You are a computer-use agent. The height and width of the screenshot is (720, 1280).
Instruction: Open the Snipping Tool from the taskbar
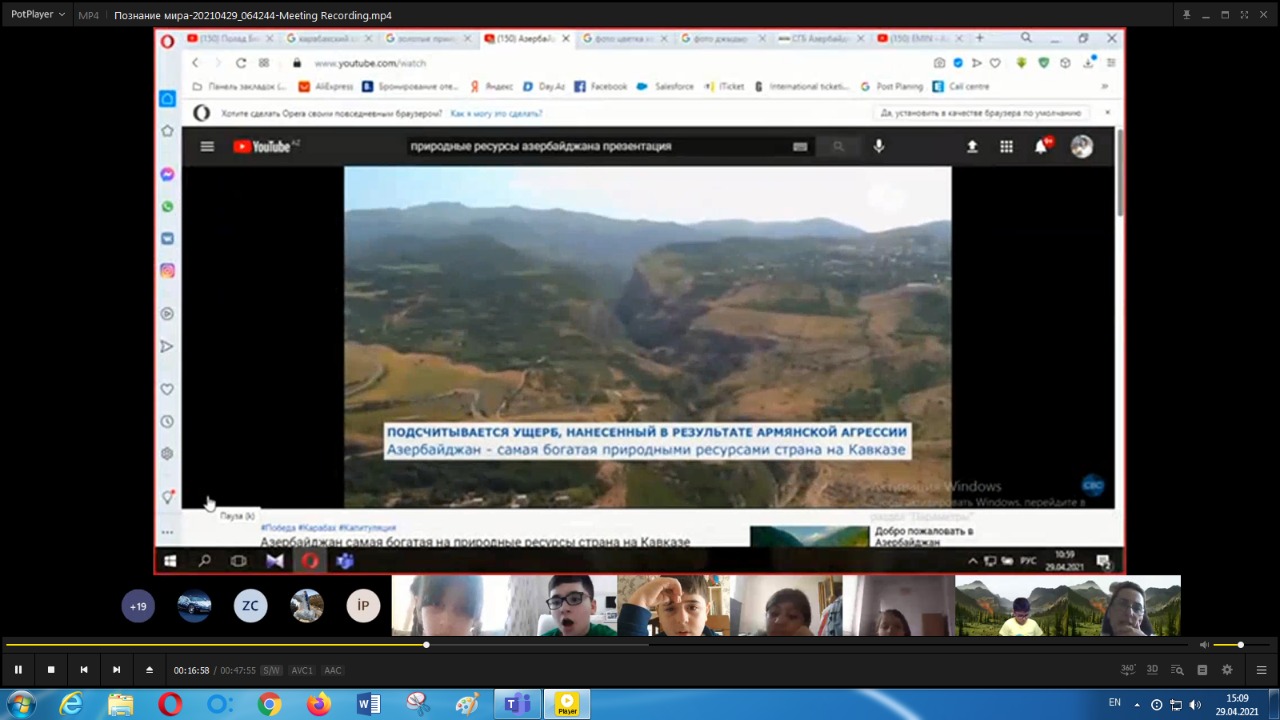click(418, 705)
